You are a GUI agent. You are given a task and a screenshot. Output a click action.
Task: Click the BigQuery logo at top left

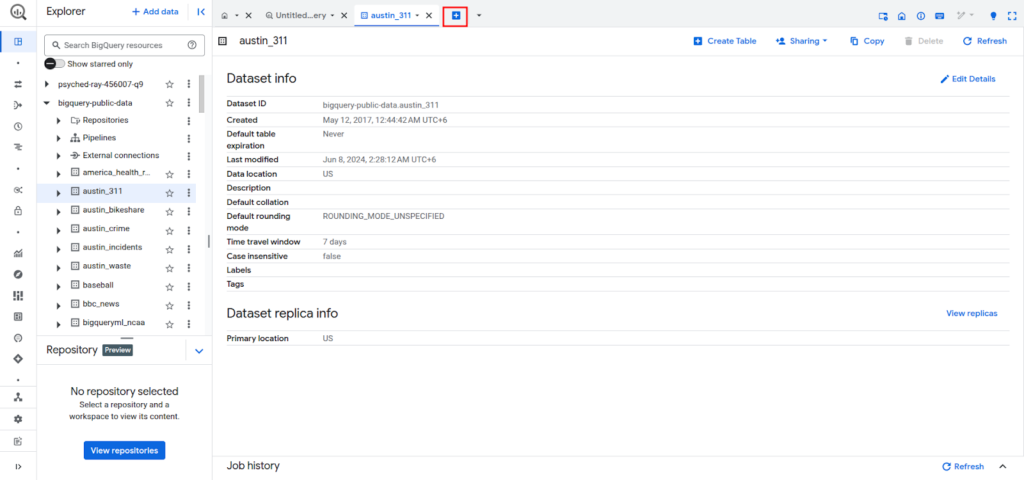(x=18, y=12)
